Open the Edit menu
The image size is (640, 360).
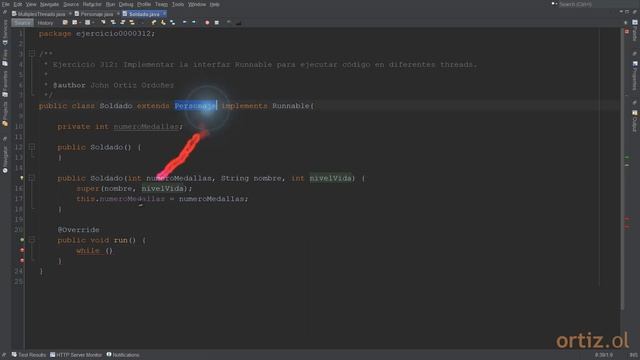[18, 4]
